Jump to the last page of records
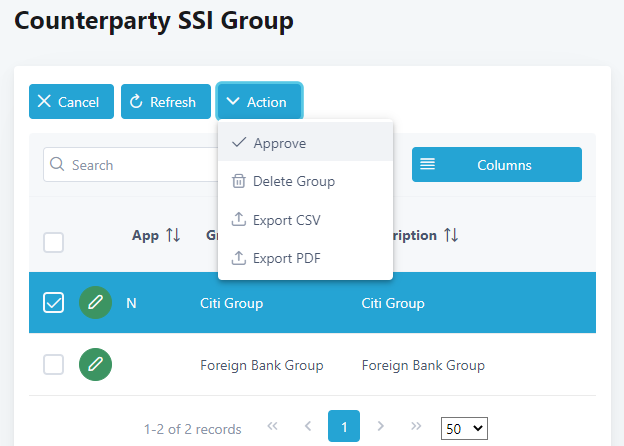 pos(416,427)
